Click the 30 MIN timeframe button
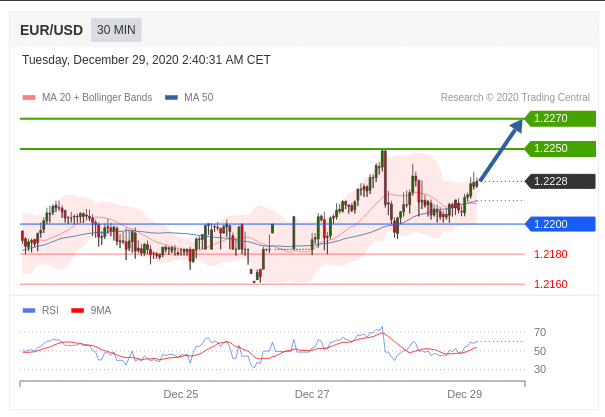 pyautogui.click(x=116, y=30)
